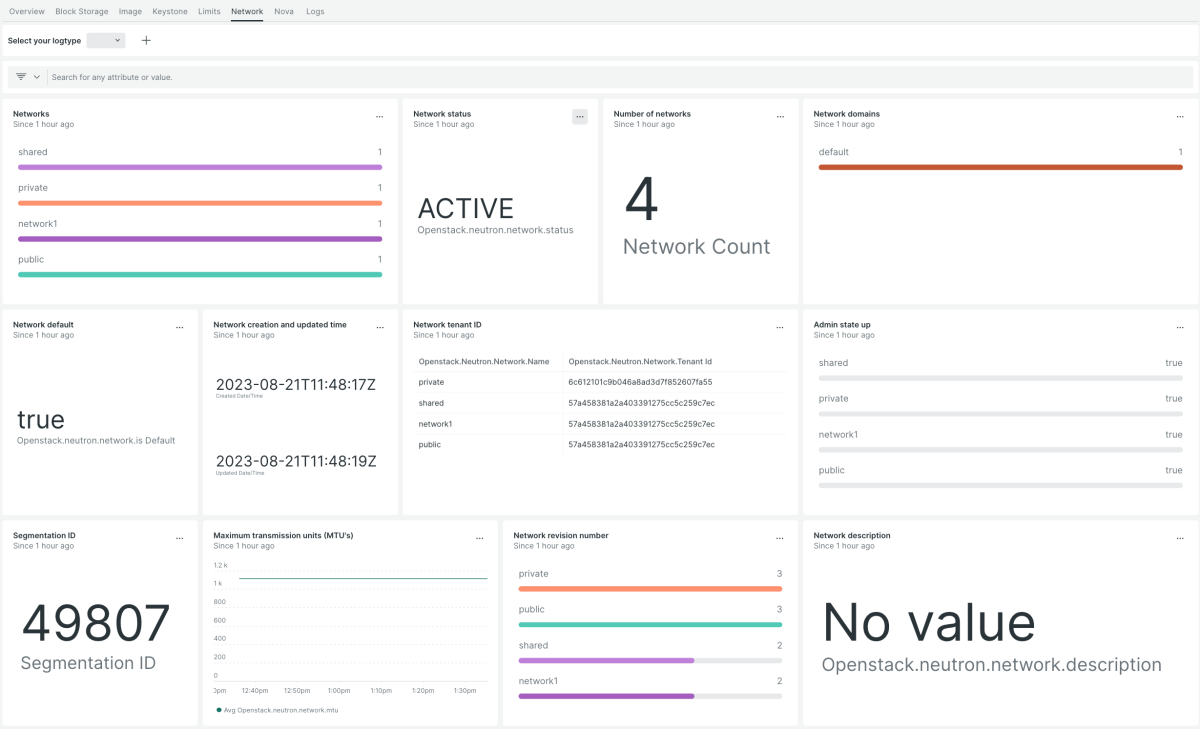Viewport: 1200px width, 729px height.
Task: Open options menu for Networks widget
Action: tap(379, 117)
